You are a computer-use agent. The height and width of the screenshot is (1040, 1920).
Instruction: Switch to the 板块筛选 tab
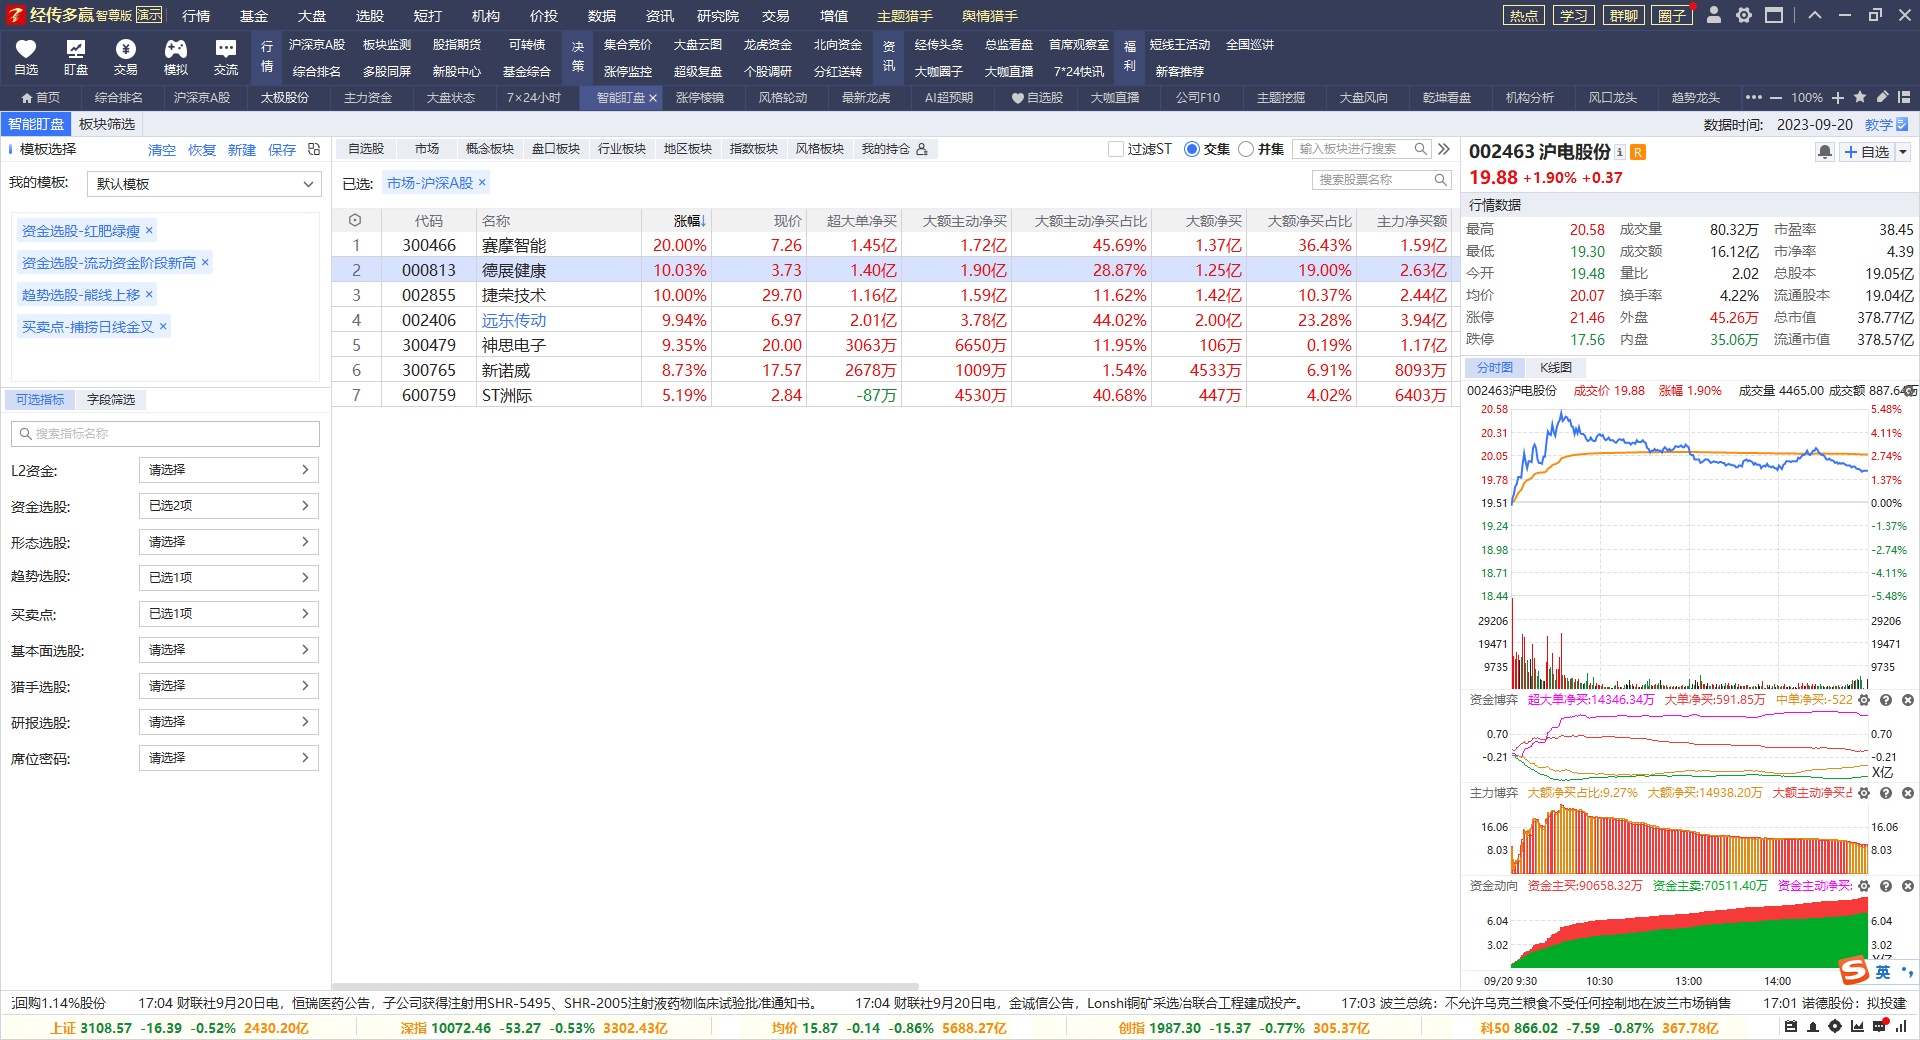coord(107,124)
